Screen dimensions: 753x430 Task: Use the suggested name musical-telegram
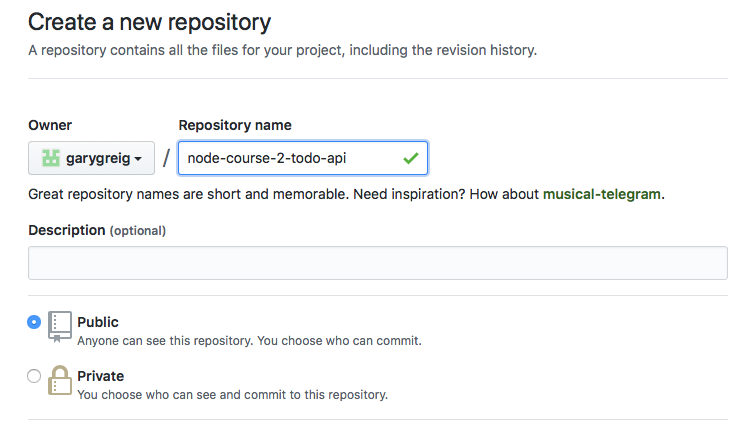point(601,194)
